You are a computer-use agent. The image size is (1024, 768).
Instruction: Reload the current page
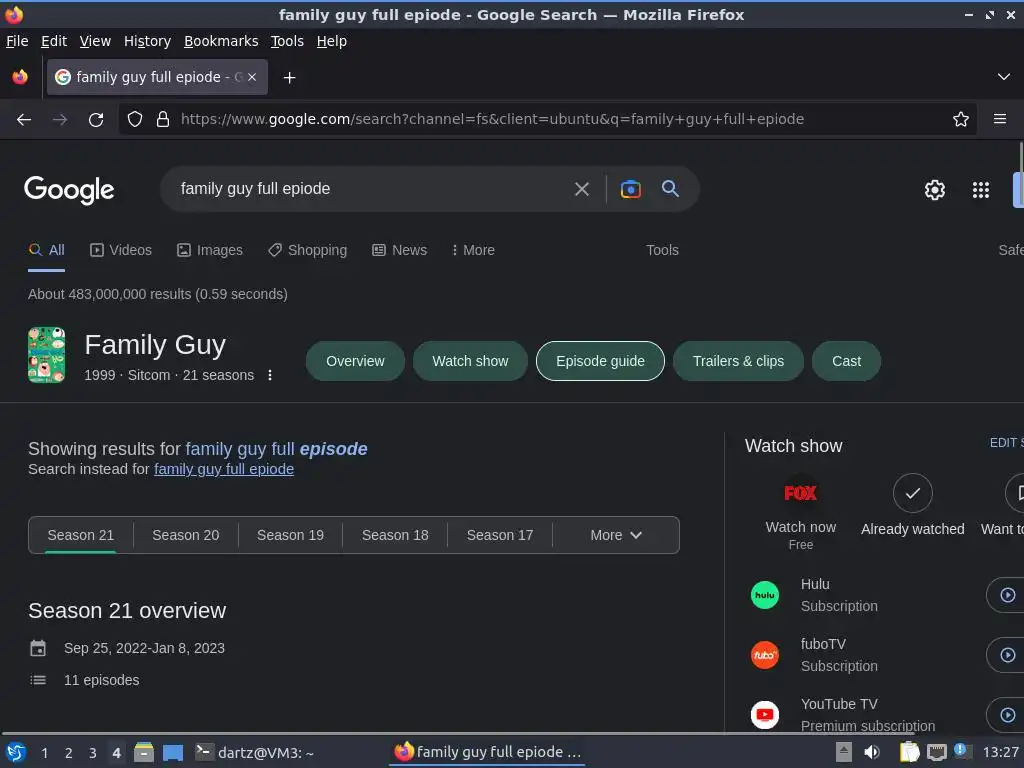coord(96,120)
